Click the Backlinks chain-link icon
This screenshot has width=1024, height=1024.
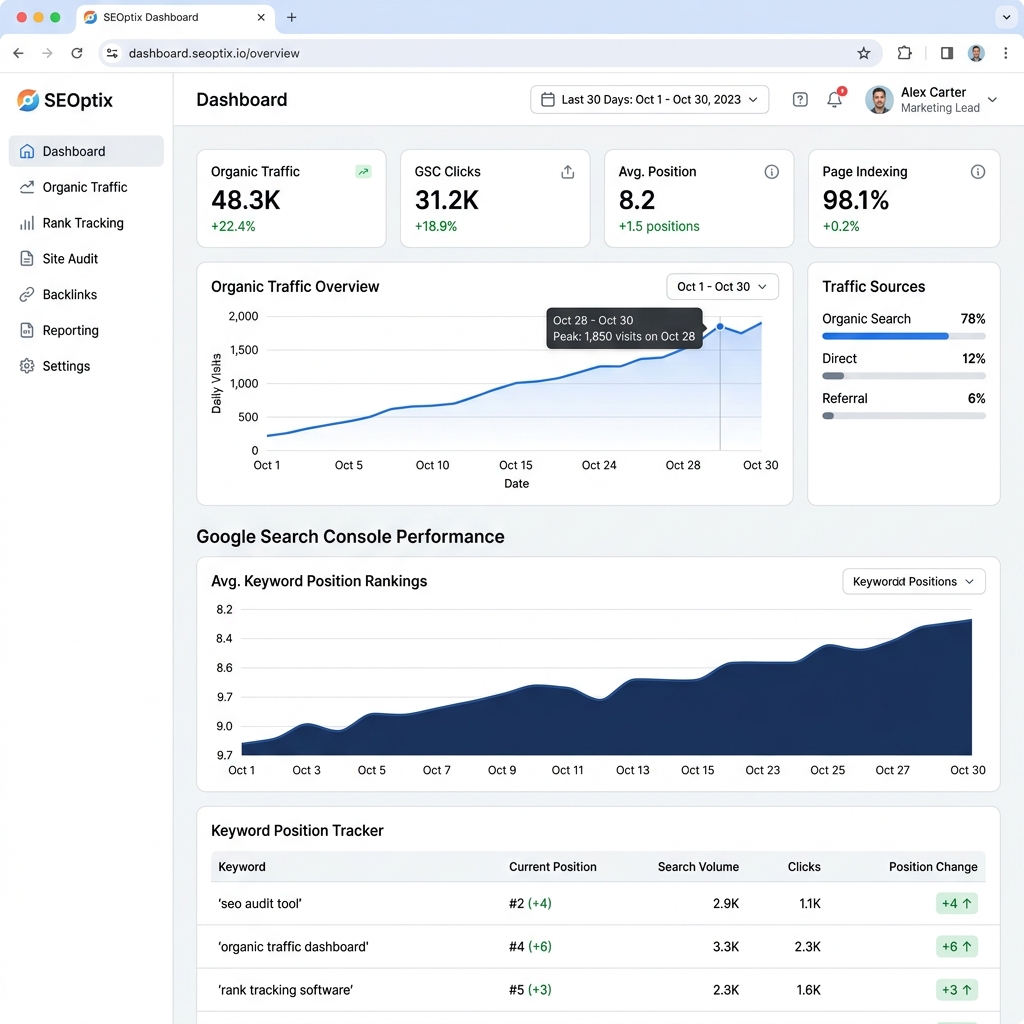(x=27, y=295)
